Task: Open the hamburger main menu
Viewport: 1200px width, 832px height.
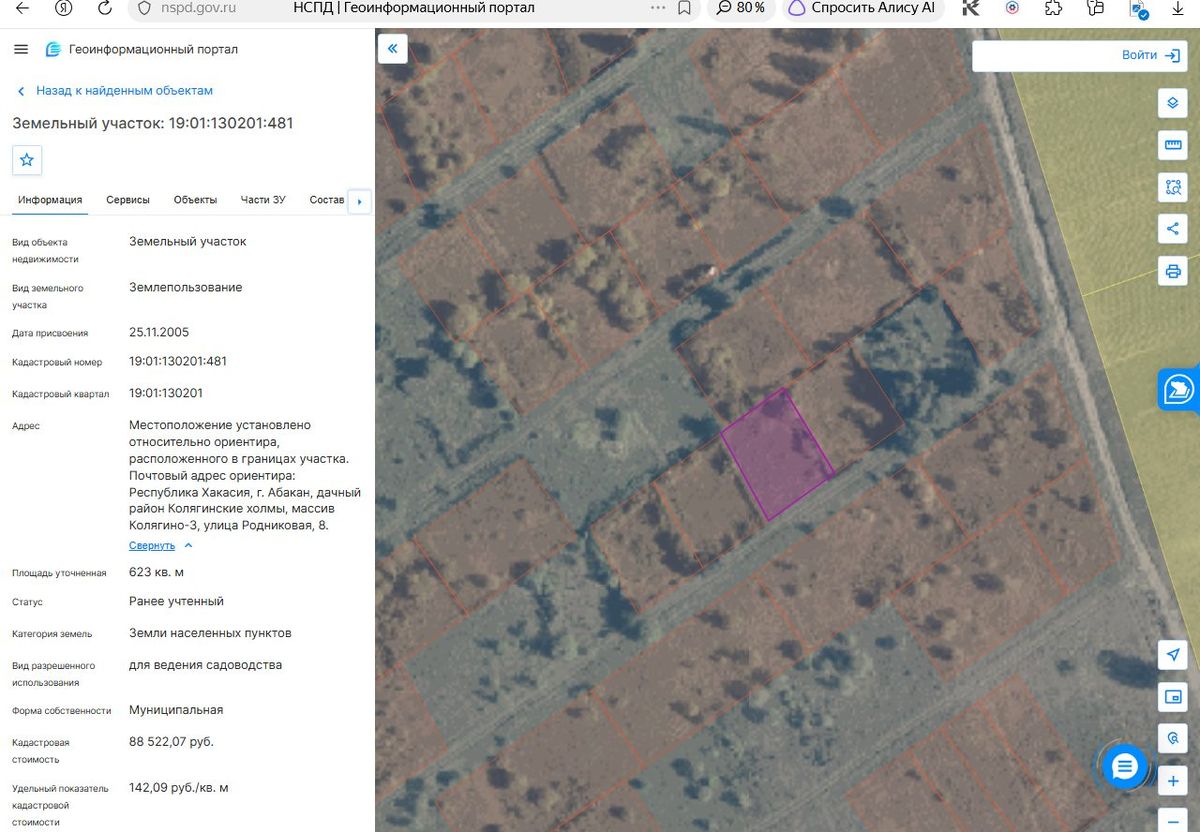Action: (21, 49)
